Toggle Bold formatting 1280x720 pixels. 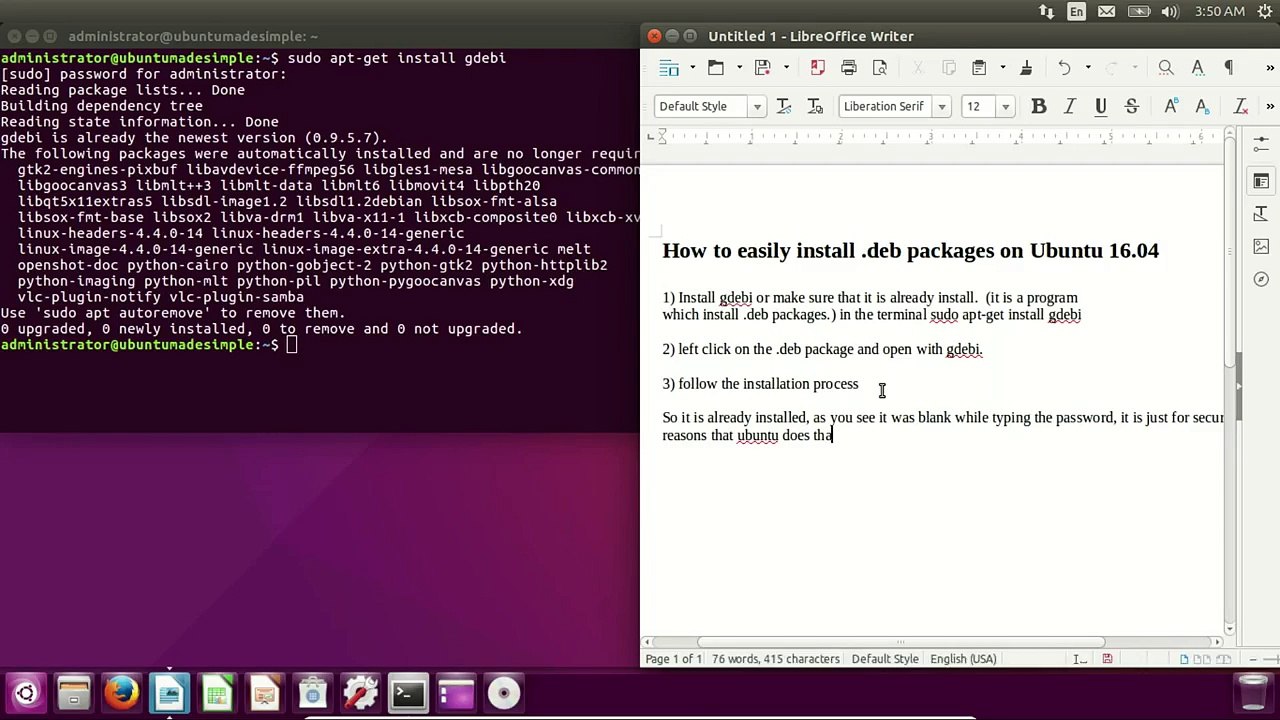pos(1039,106)
